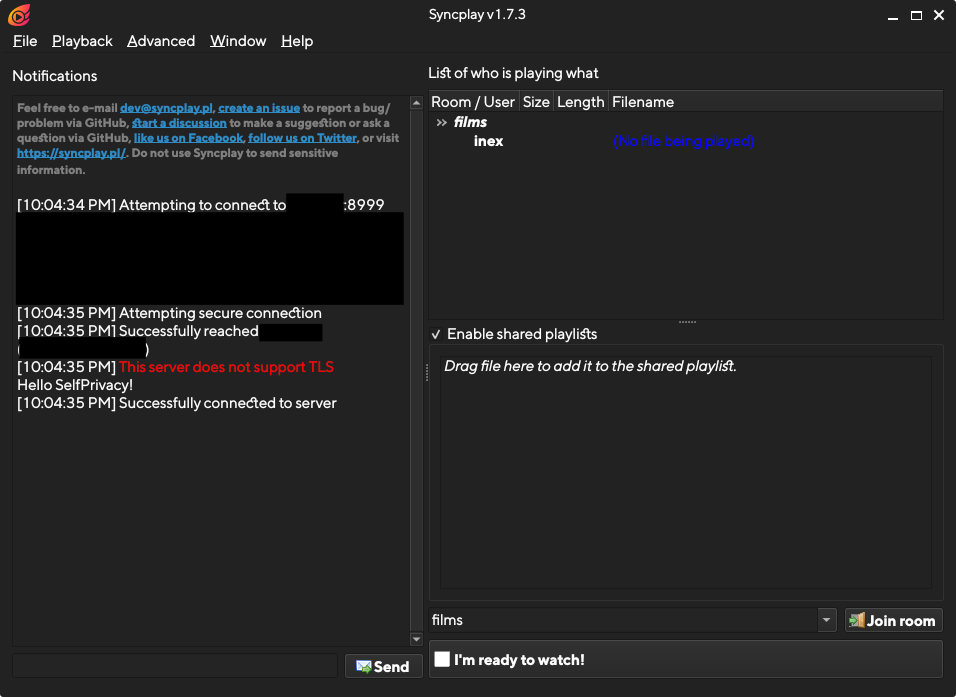Image resolution: width=956 pixels, height=697 pixels.
Task: Click notifications scrollbar up arrow
Action: [x=416, y=103]
